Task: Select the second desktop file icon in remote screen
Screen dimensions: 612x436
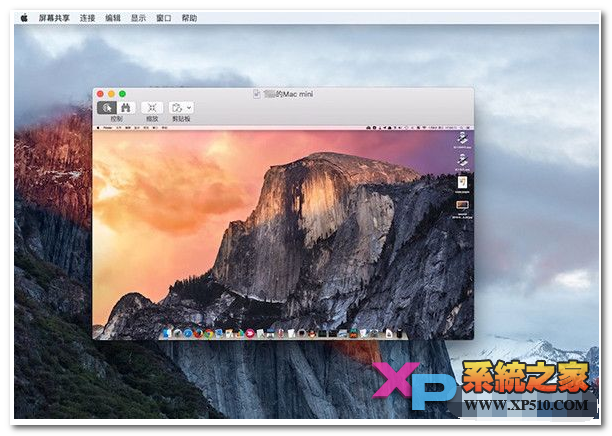Action: point(463,160)
